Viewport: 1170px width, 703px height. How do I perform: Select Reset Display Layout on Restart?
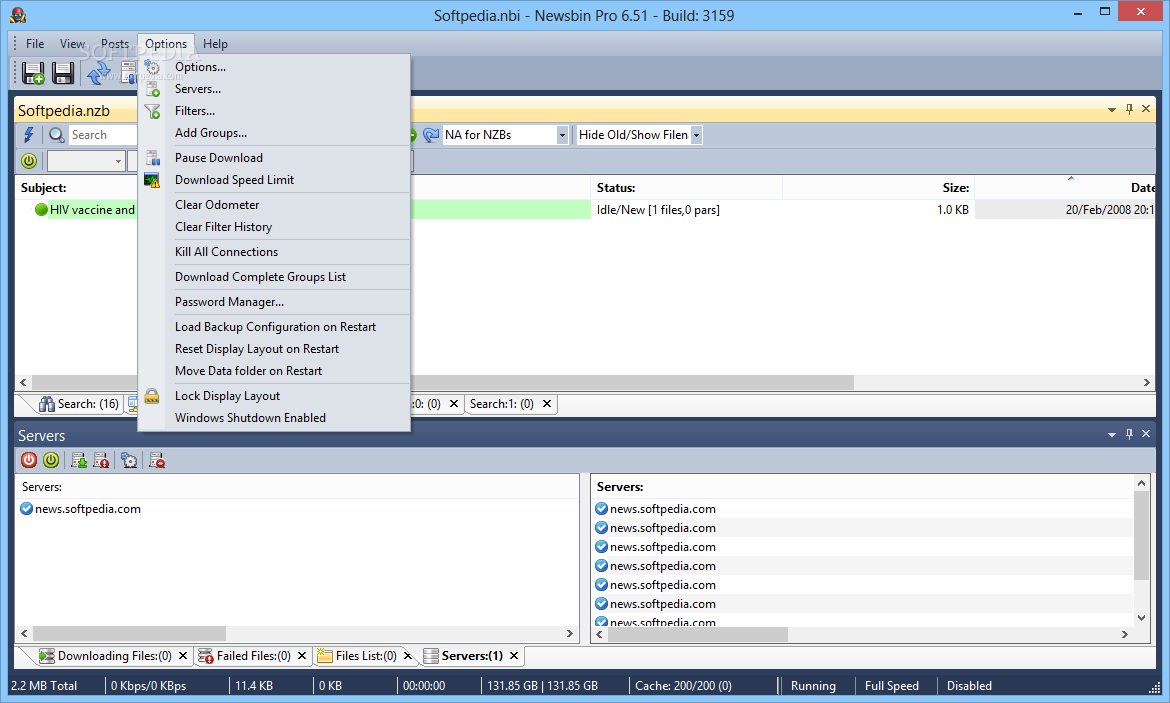274,349
